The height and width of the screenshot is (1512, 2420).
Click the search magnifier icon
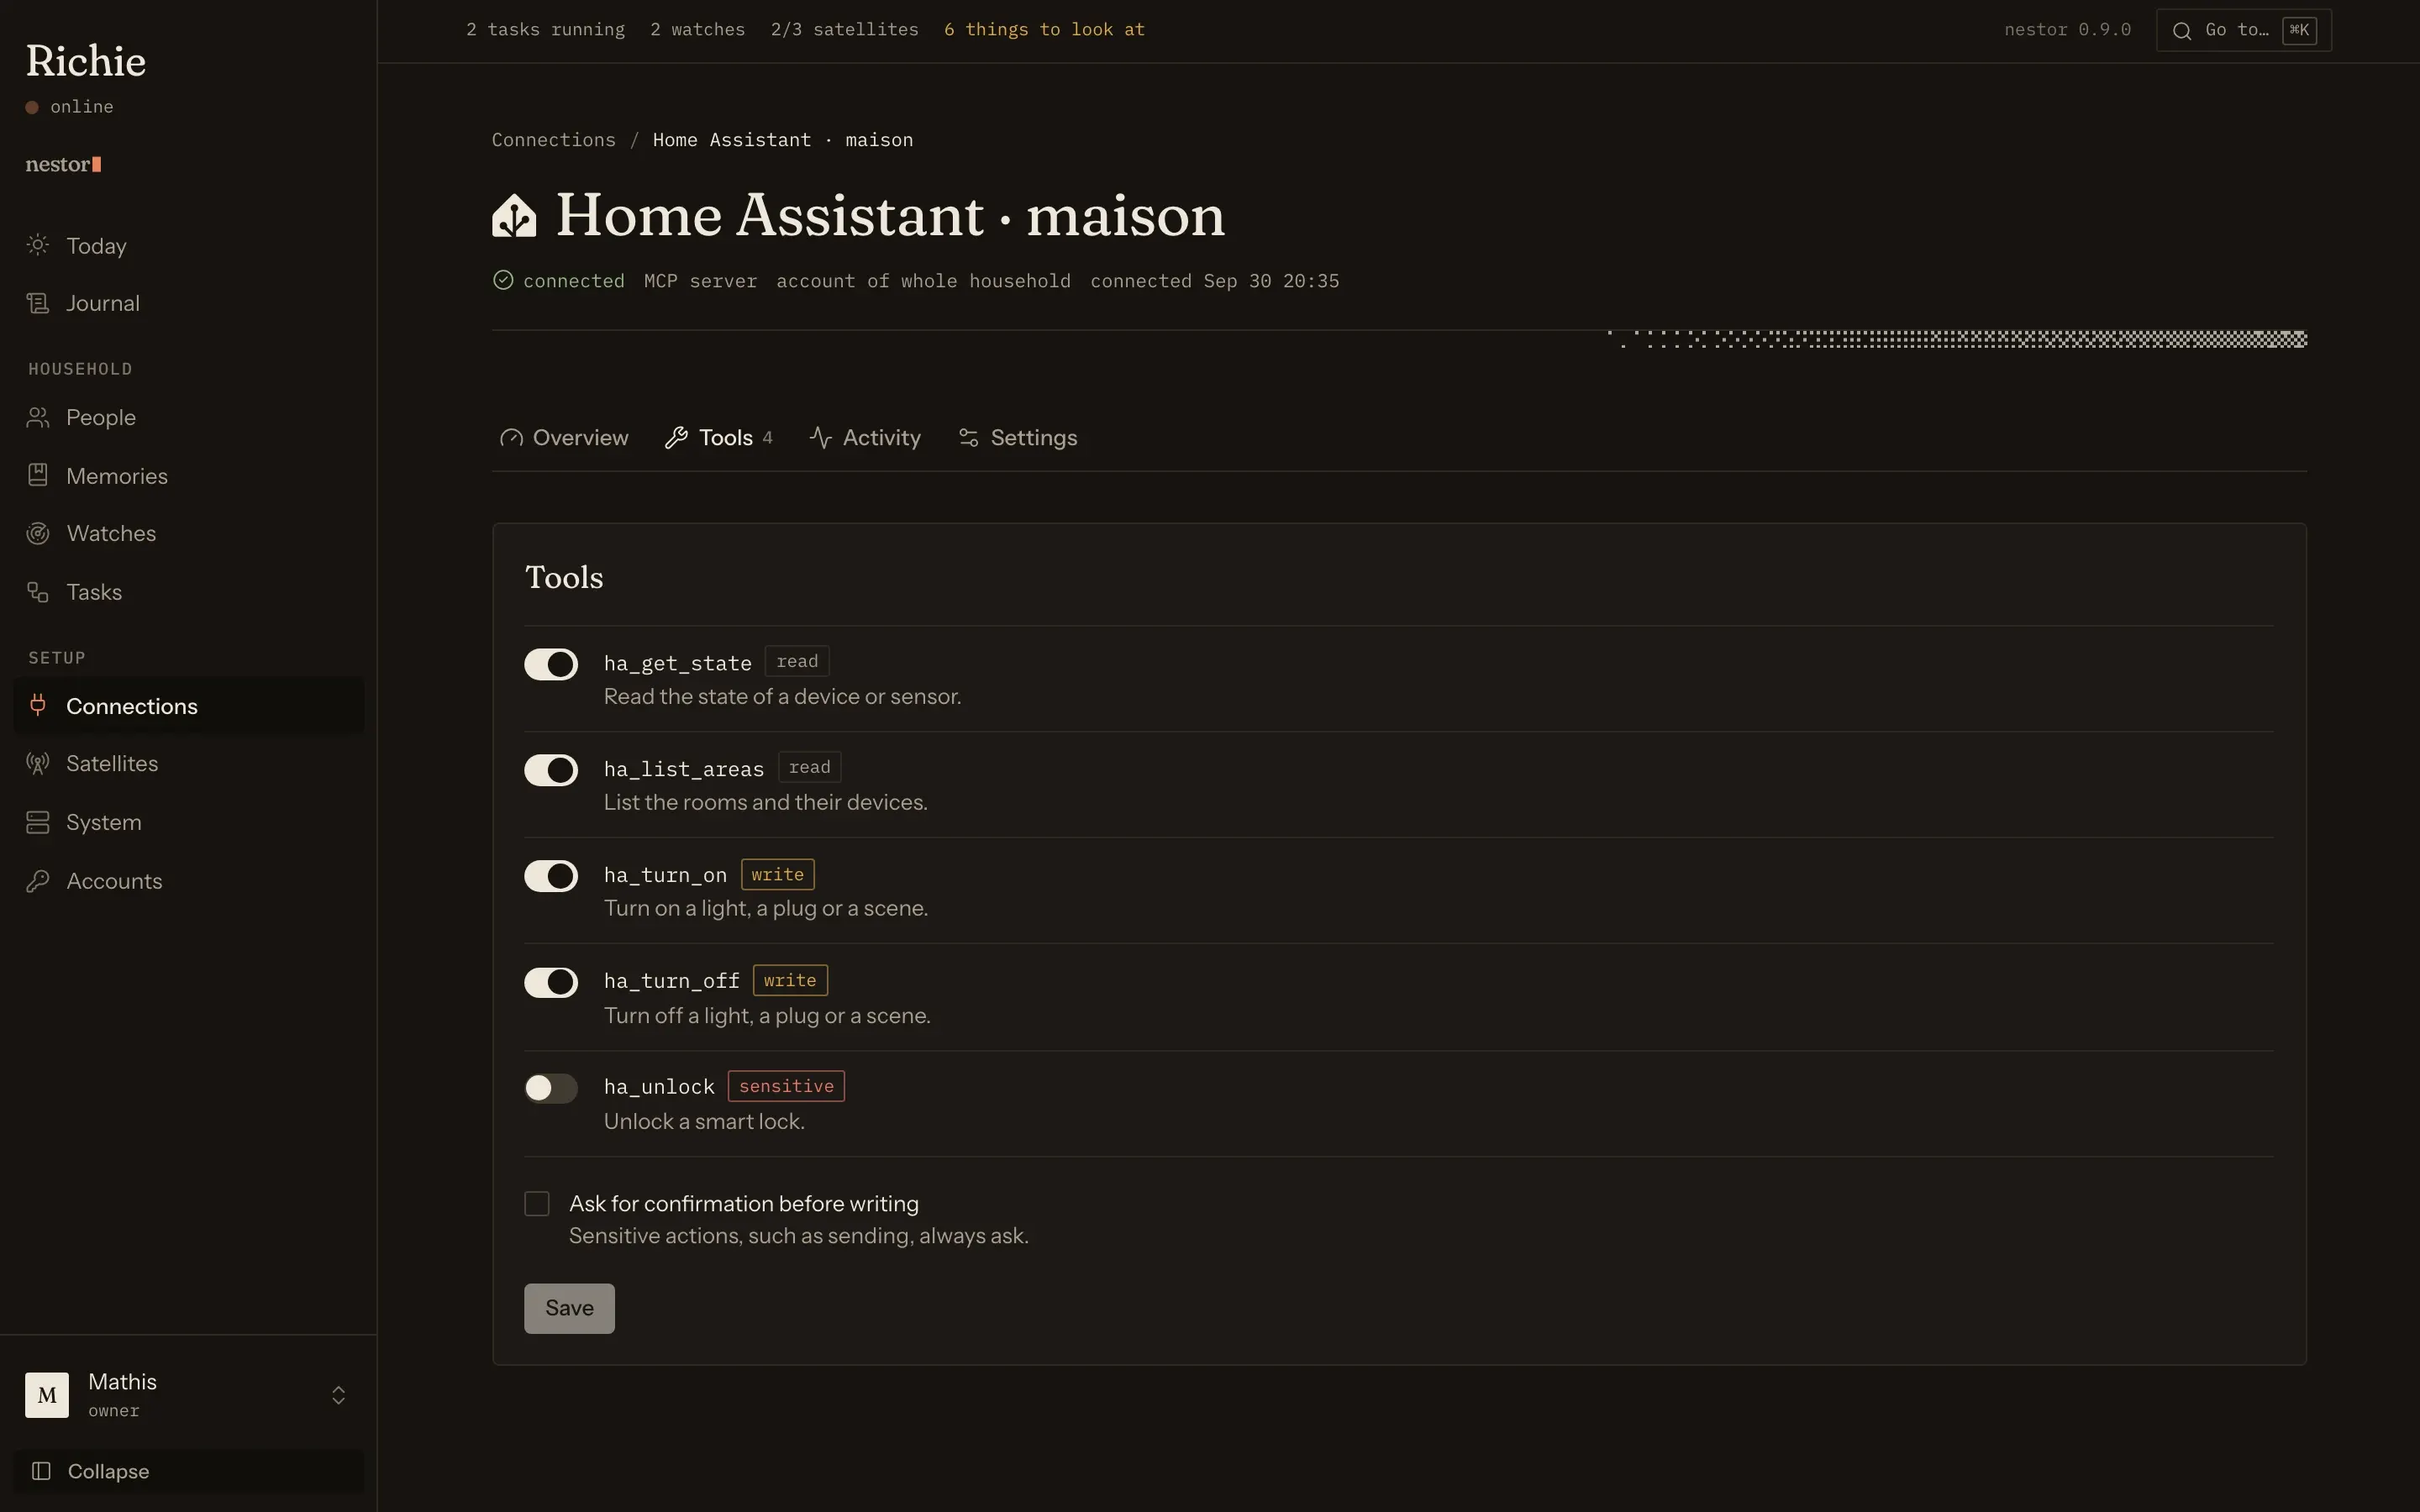point(2183,30)
